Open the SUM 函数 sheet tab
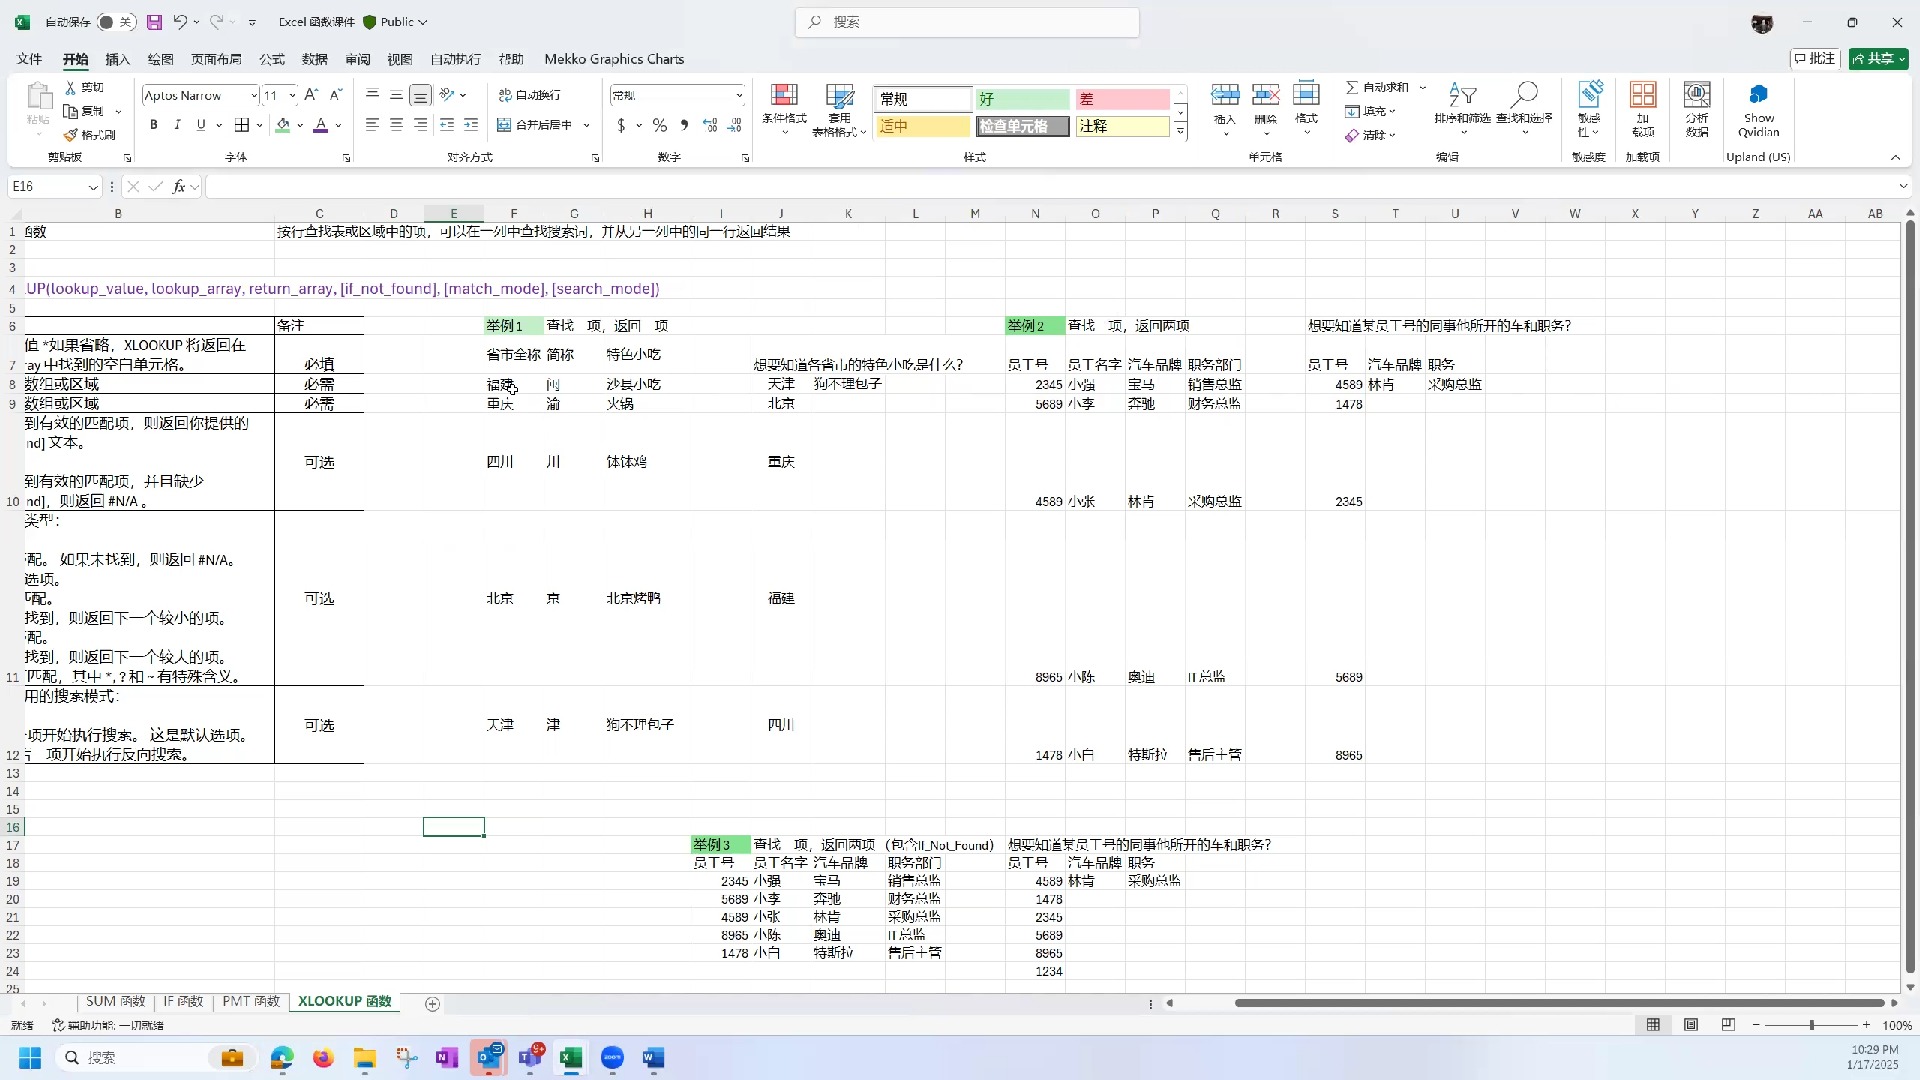Image resolution: width=1920 pixels, height=1080 pixels. tap(116, 1001)
